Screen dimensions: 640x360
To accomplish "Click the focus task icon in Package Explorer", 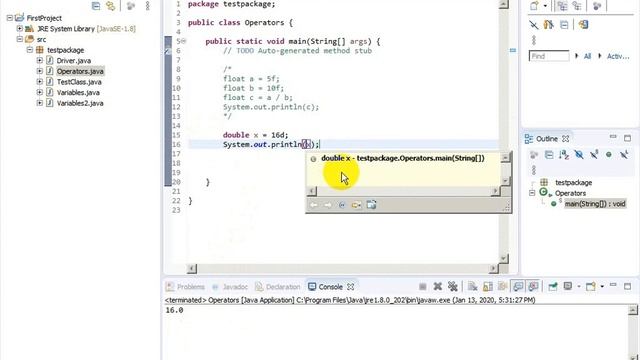I will click(131, 6).
